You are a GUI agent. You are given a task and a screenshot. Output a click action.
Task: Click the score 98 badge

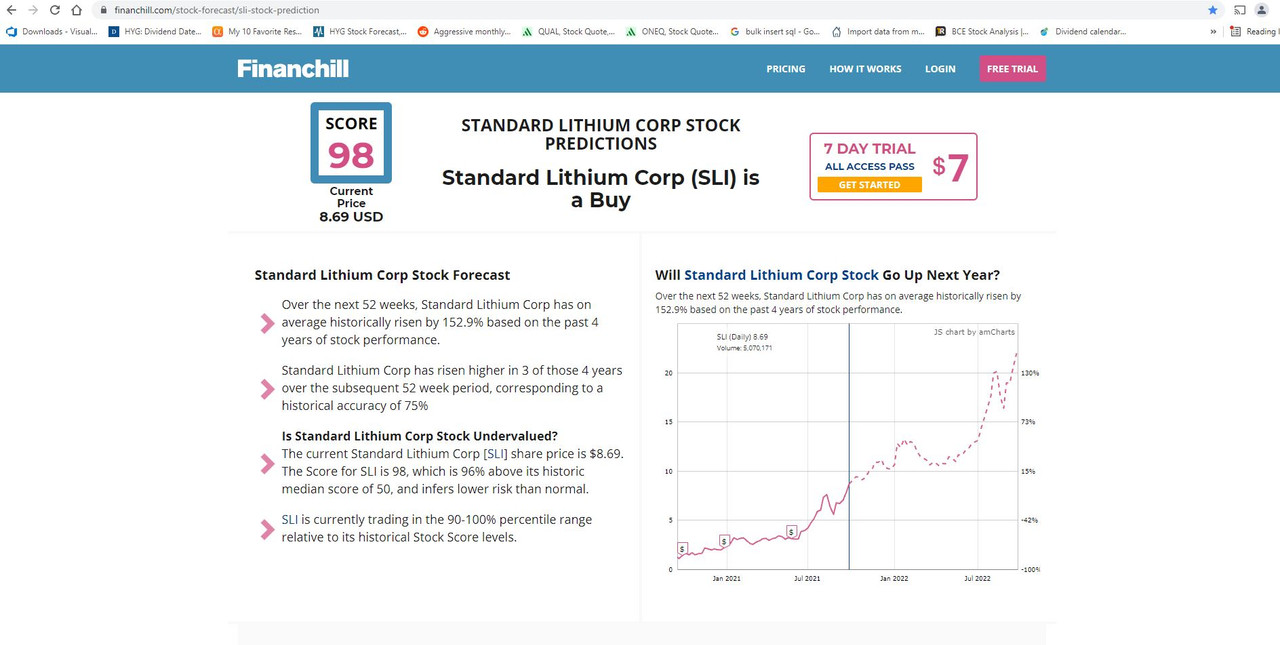coord(351,143)
